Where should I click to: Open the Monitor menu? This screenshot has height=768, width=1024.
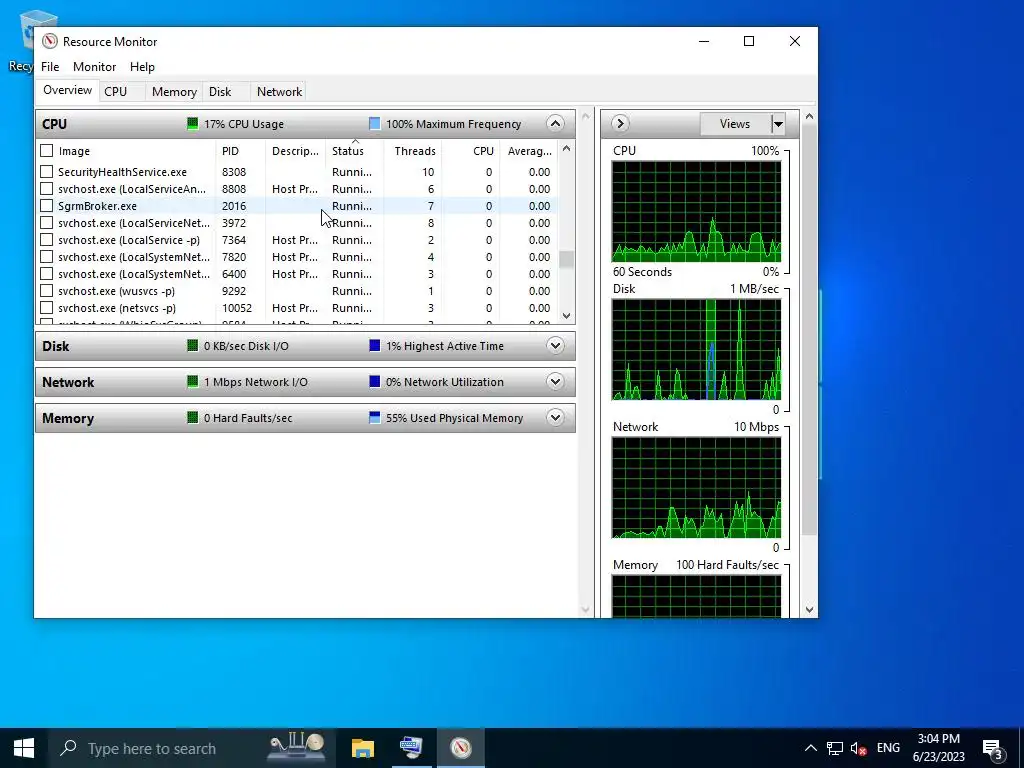[94, 67]
